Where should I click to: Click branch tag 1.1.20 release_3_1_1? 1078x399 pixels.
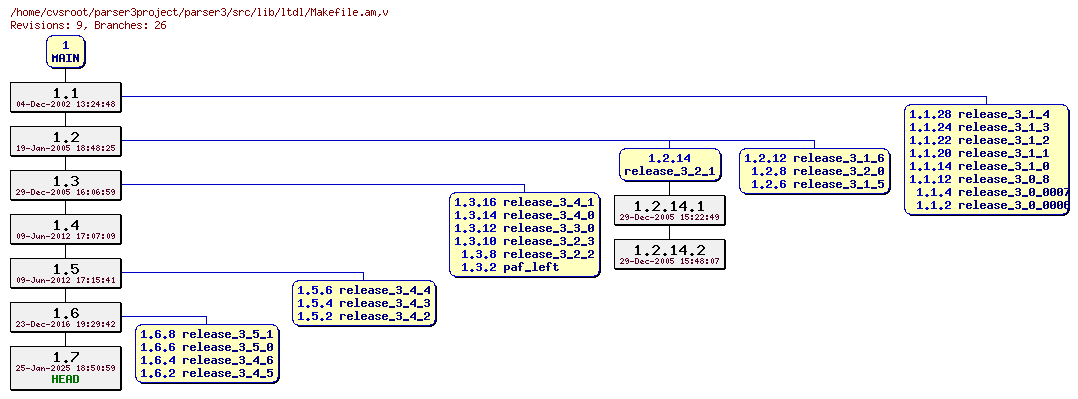point(979,153)
